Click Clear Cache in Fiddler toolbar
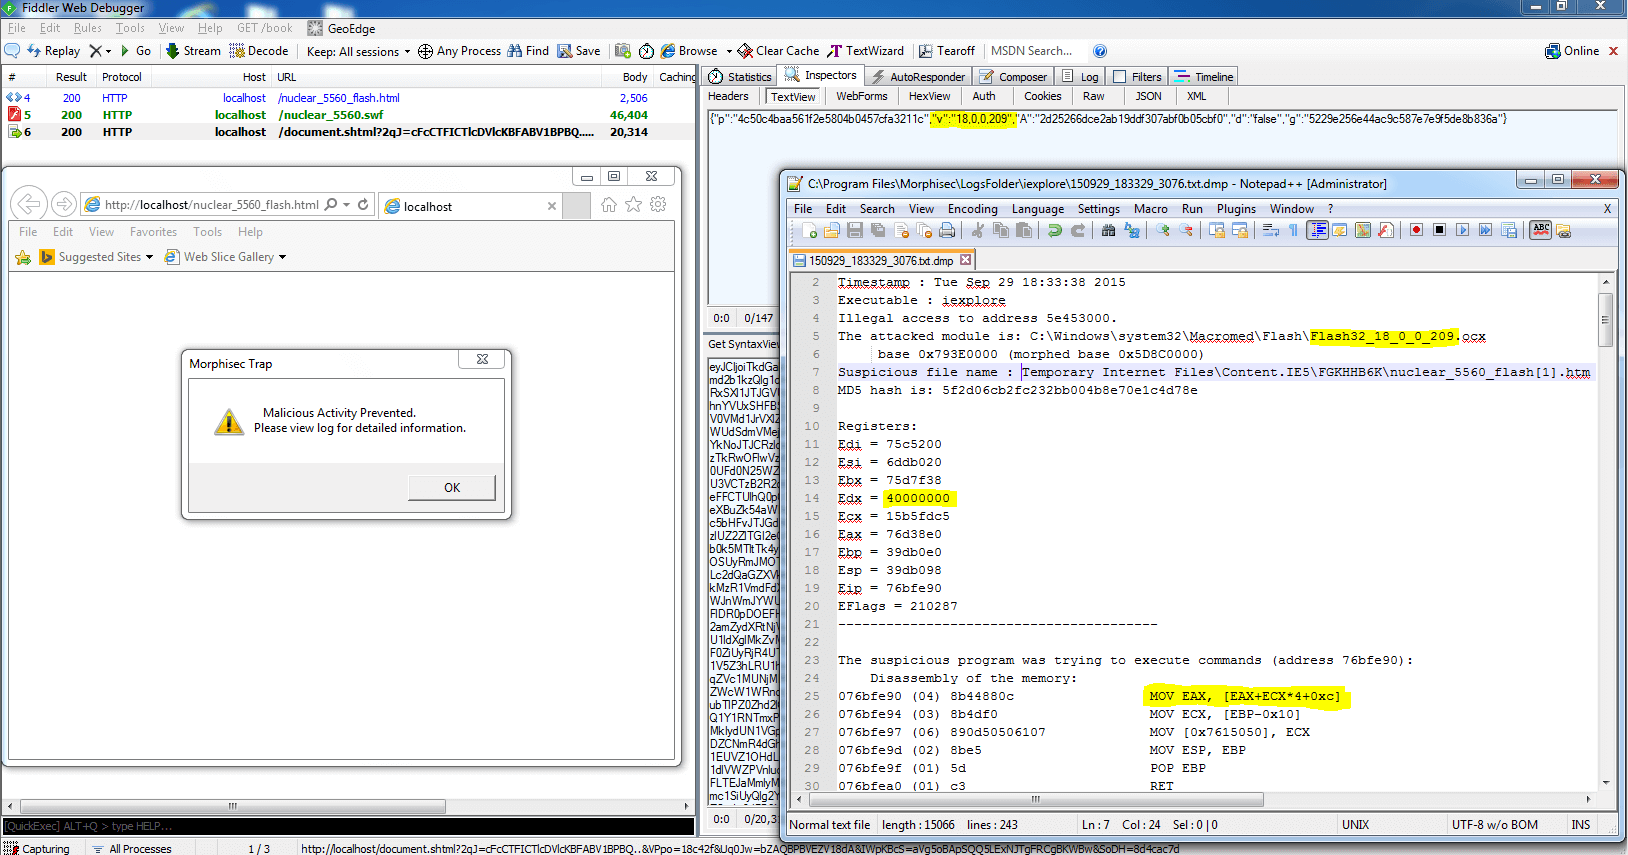The image size is (1628, 855). click(x=778, y=51)
